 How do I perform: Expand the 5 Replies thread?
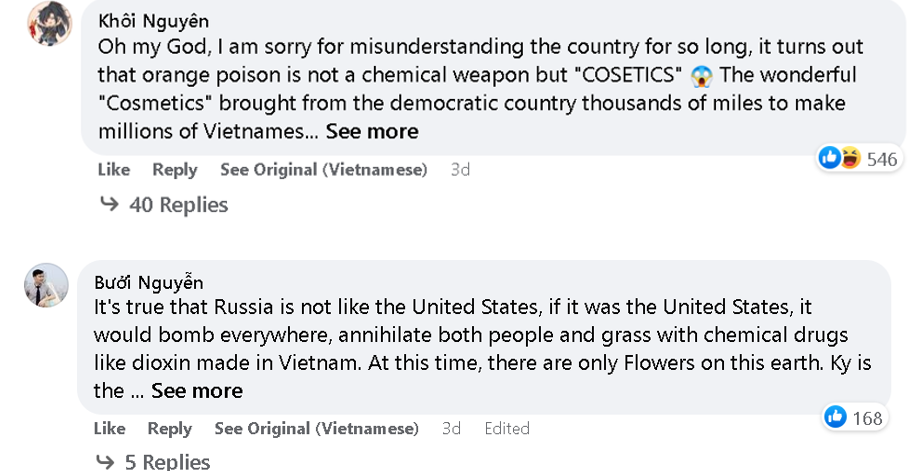(x=167, y=461)
